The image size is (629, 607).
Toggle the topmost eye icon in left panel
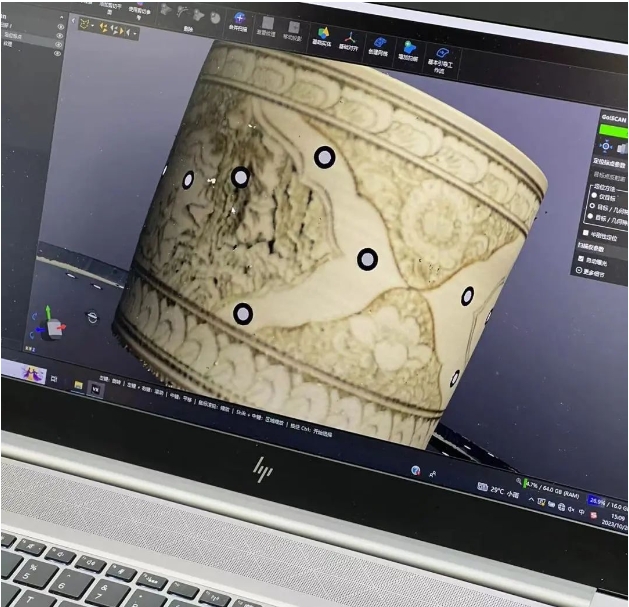point(61,27)
